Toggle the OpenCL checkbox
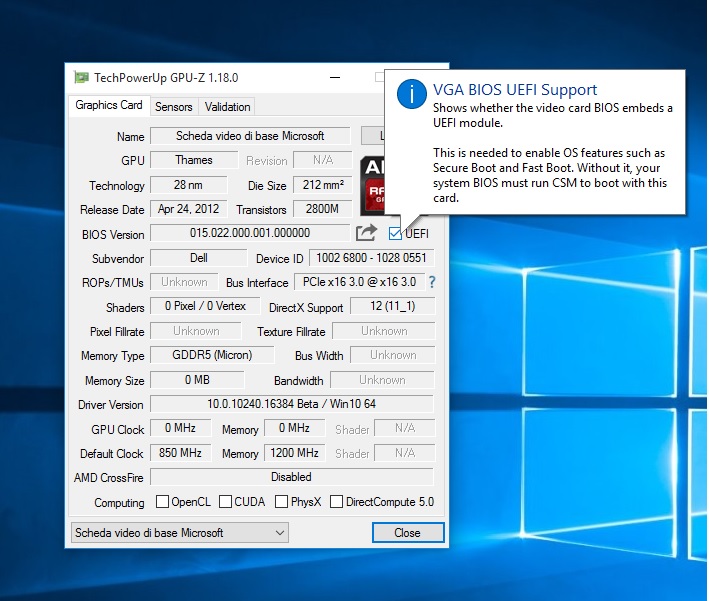This screenshot has height=601, width=709. pos(162,502)
